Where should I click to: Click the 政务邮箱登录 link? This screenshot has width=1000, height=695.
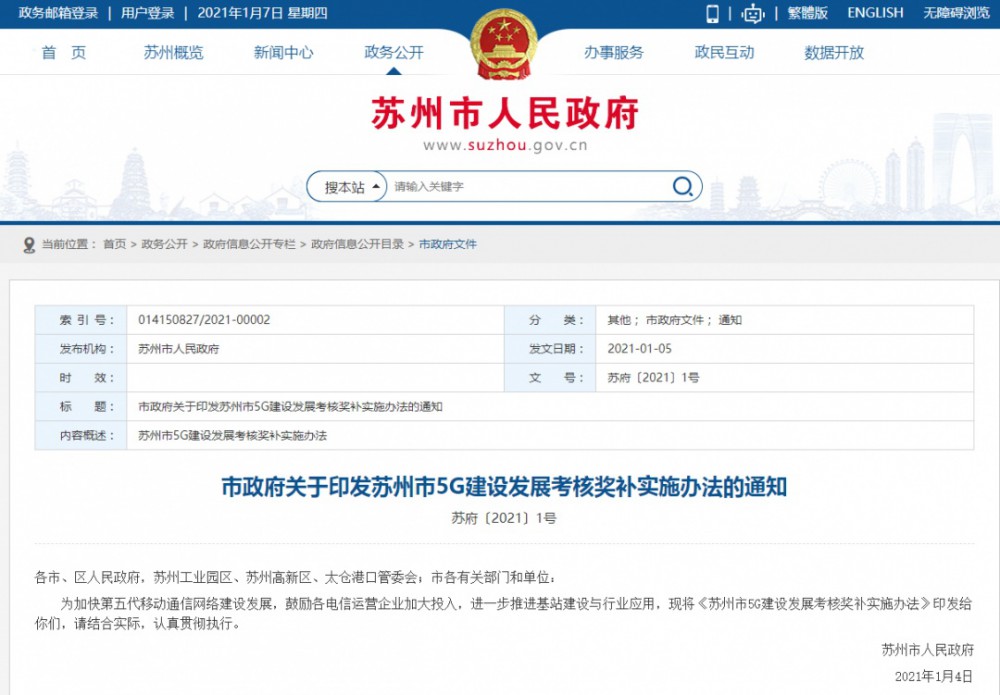[58, 13]
